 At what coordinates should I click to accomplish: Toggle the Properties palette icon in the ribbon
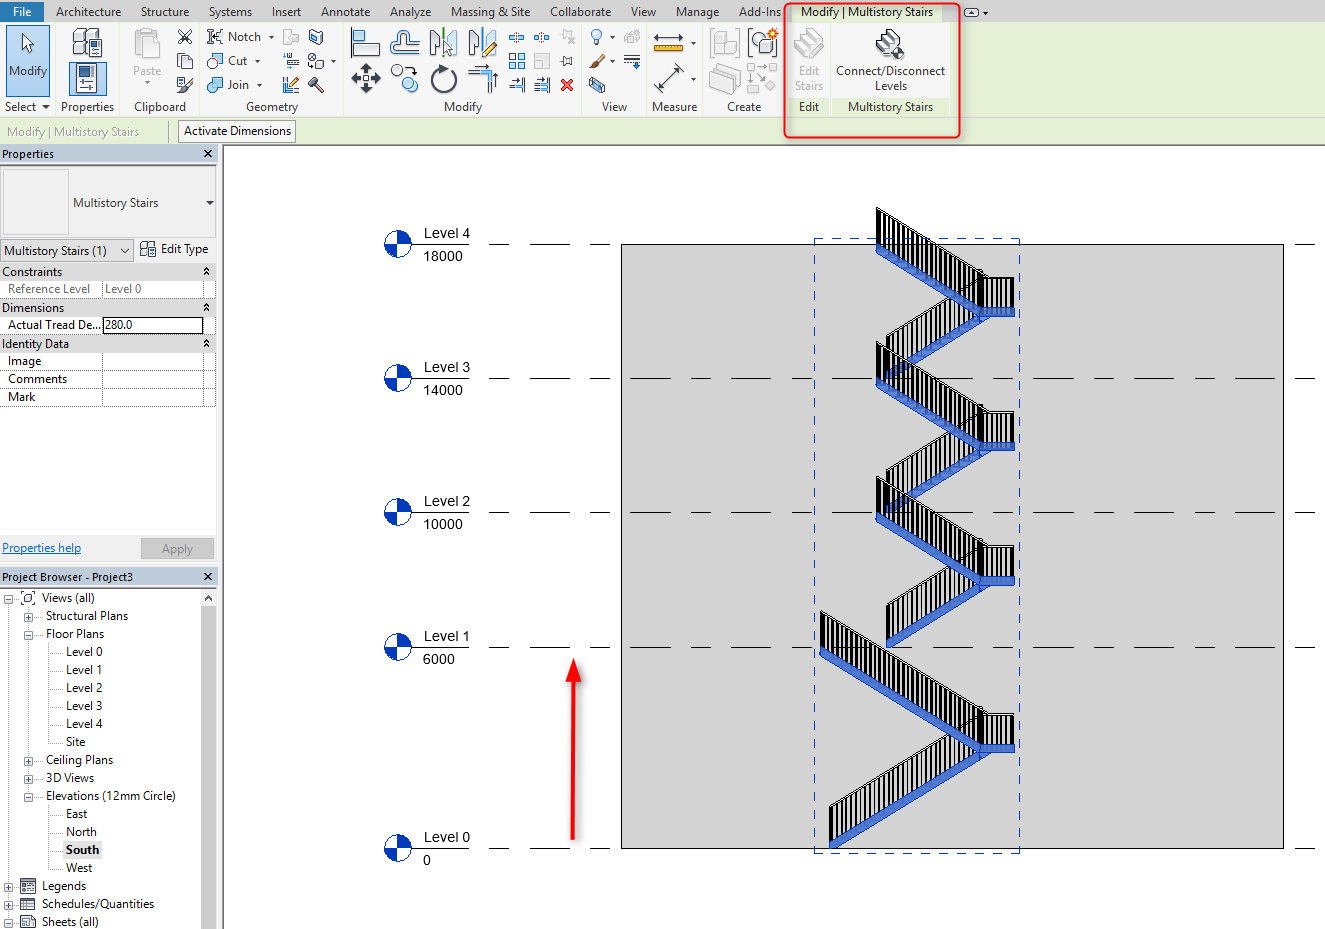(x=87, y=79)
